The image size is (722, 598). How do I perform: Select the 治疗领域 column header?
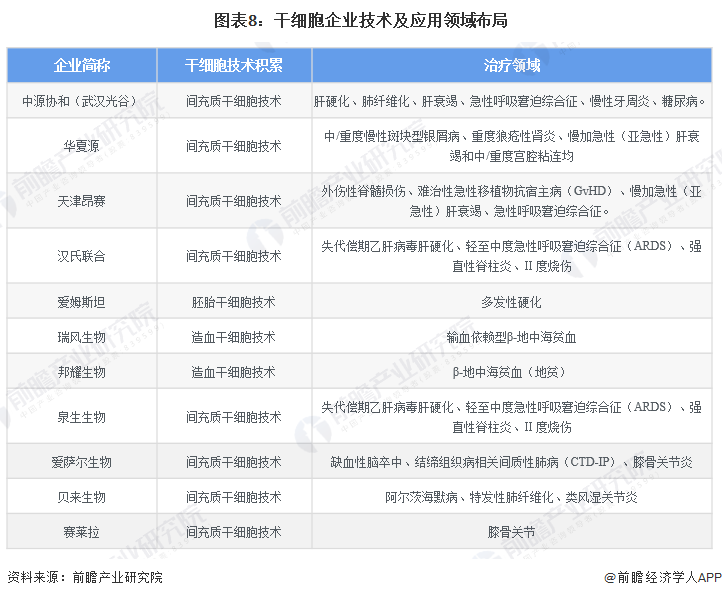coord(512,65)
